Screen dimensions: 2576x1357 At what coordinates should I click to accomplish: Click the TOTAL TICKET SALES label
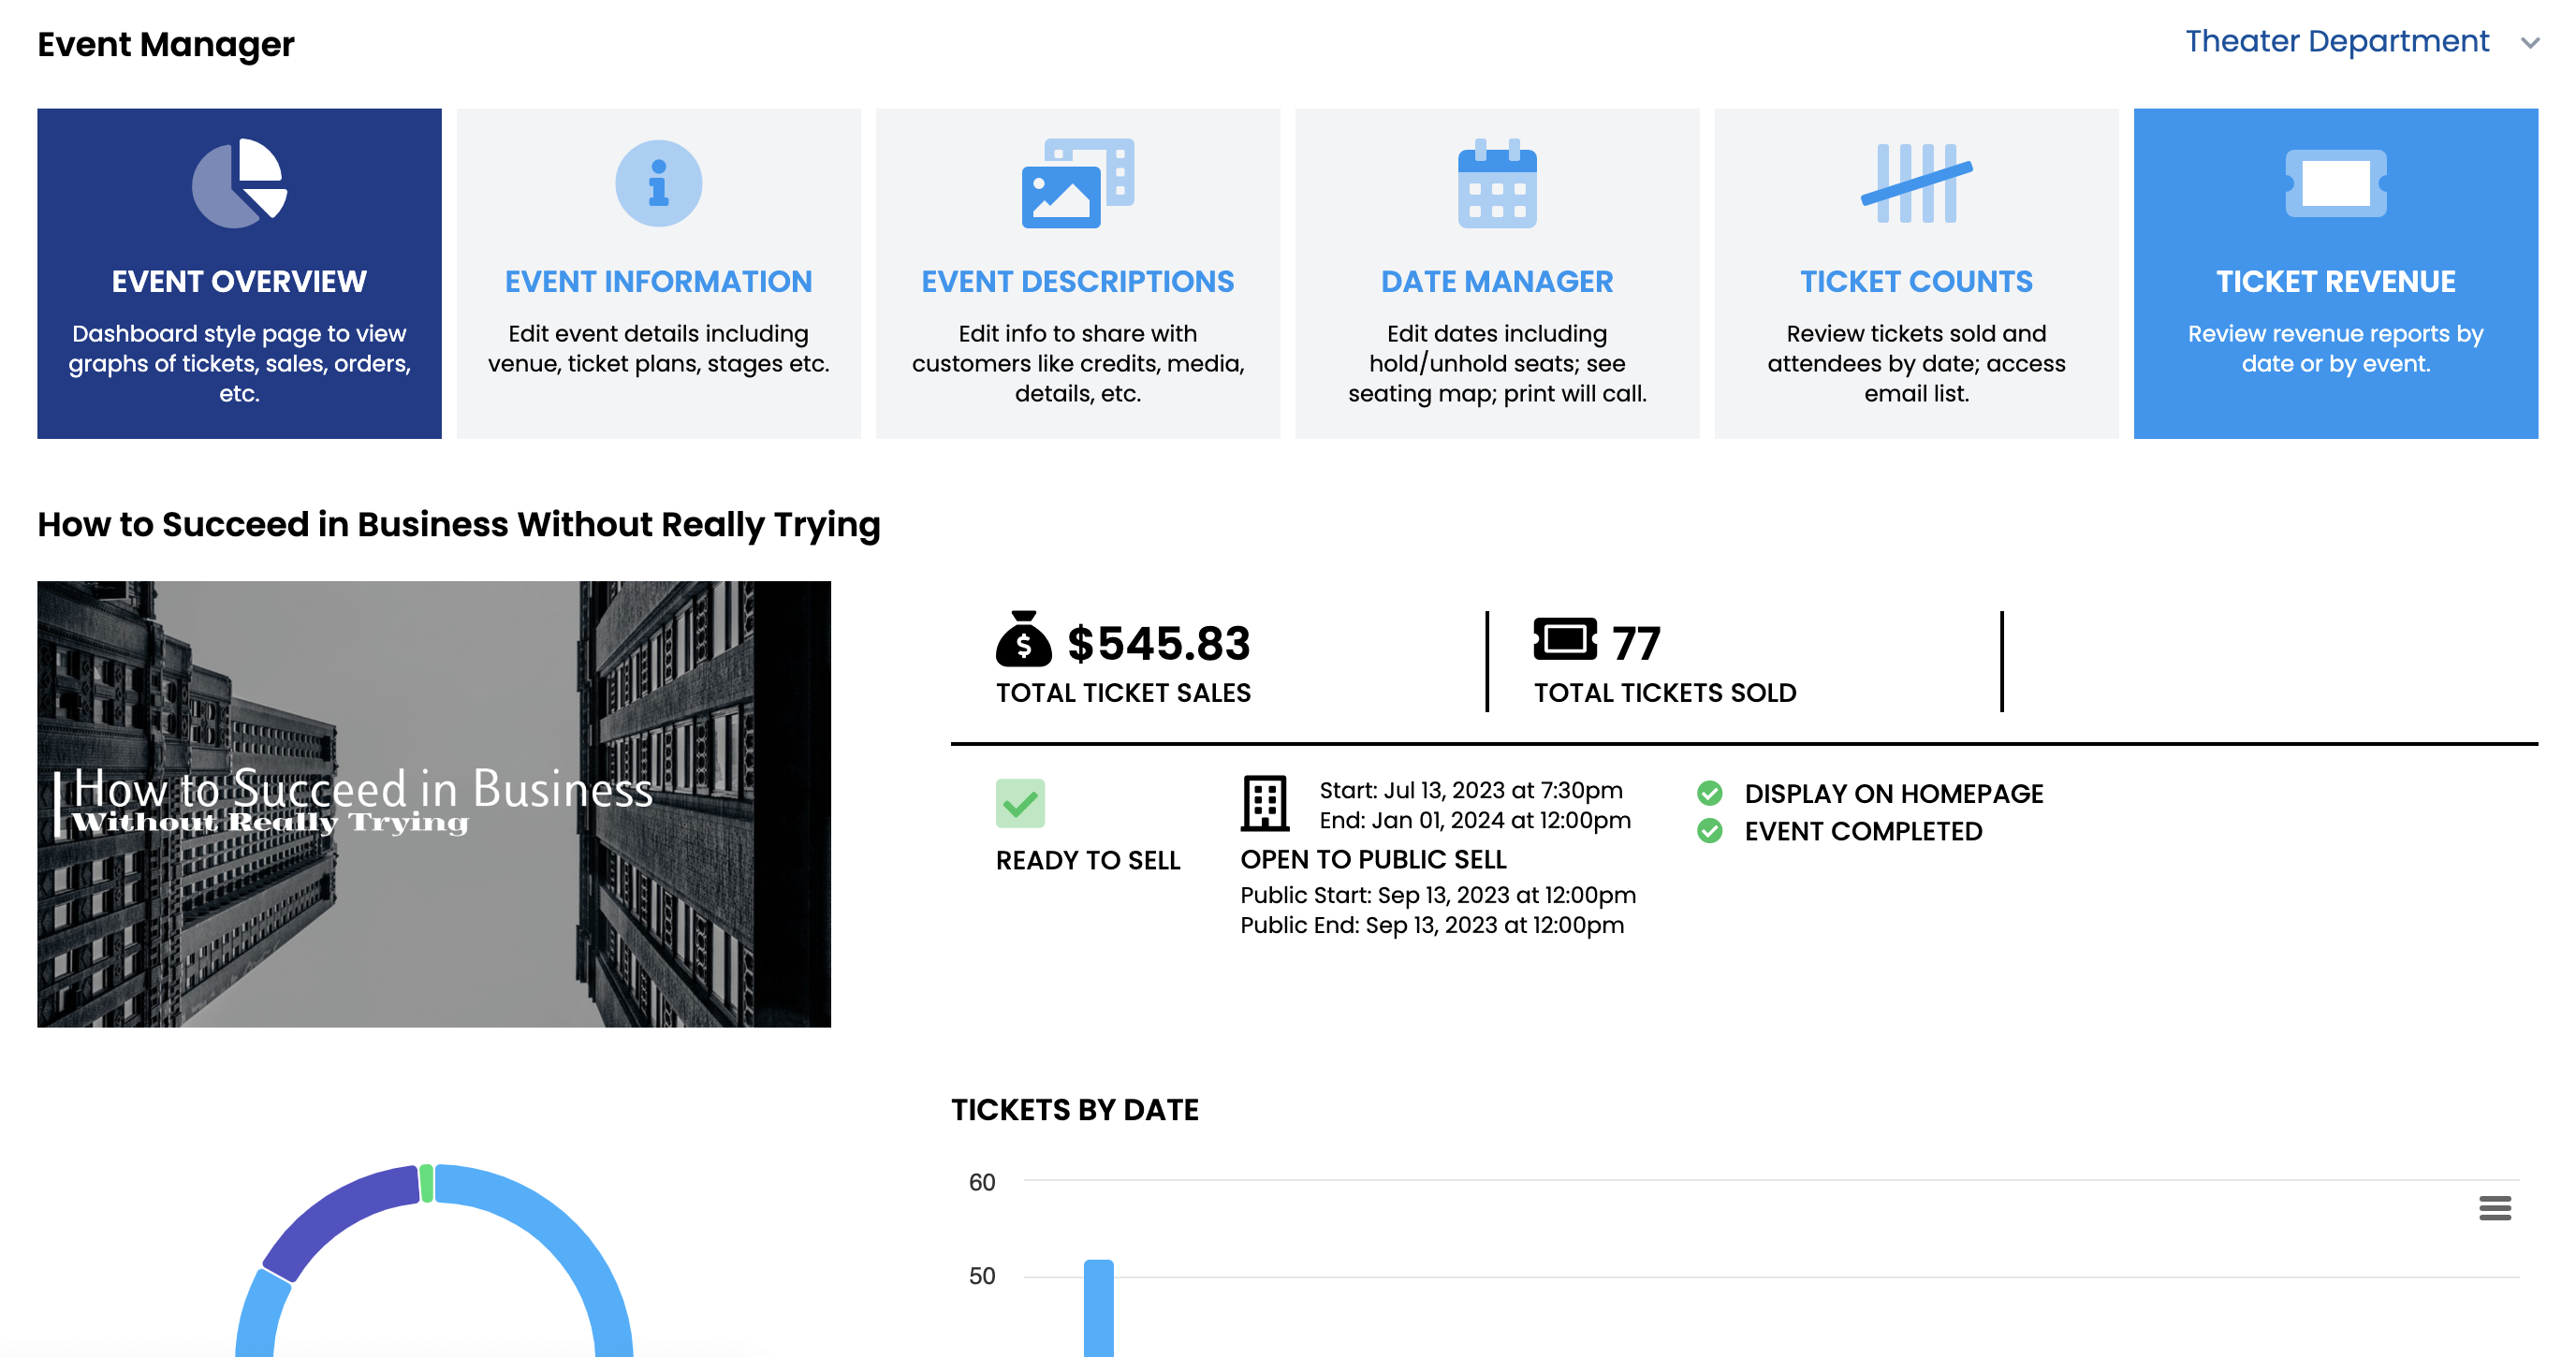(x=1123, y=693)
